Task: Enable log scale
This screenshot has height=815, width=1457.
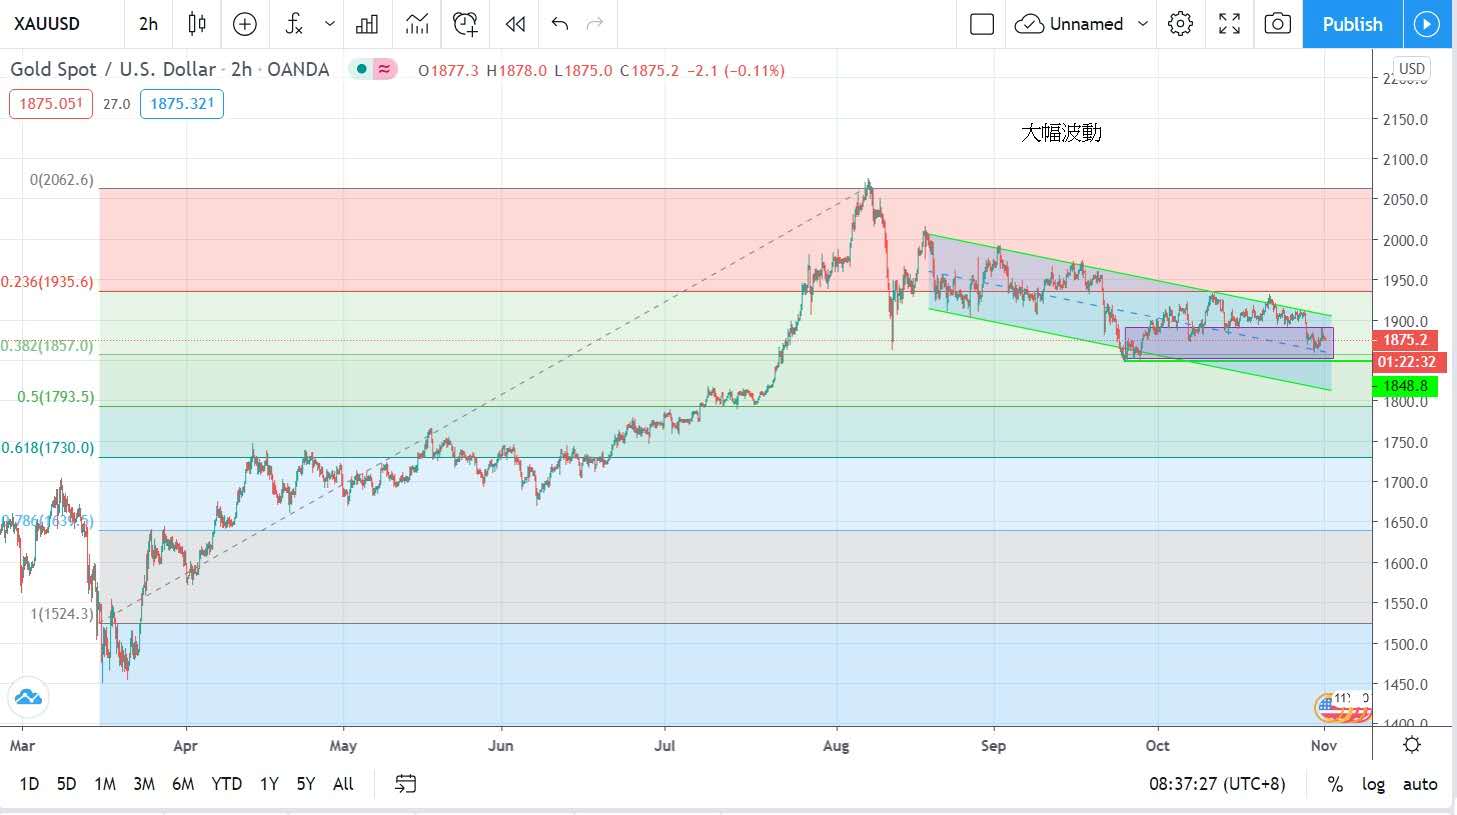Action: coord(1373,784)
